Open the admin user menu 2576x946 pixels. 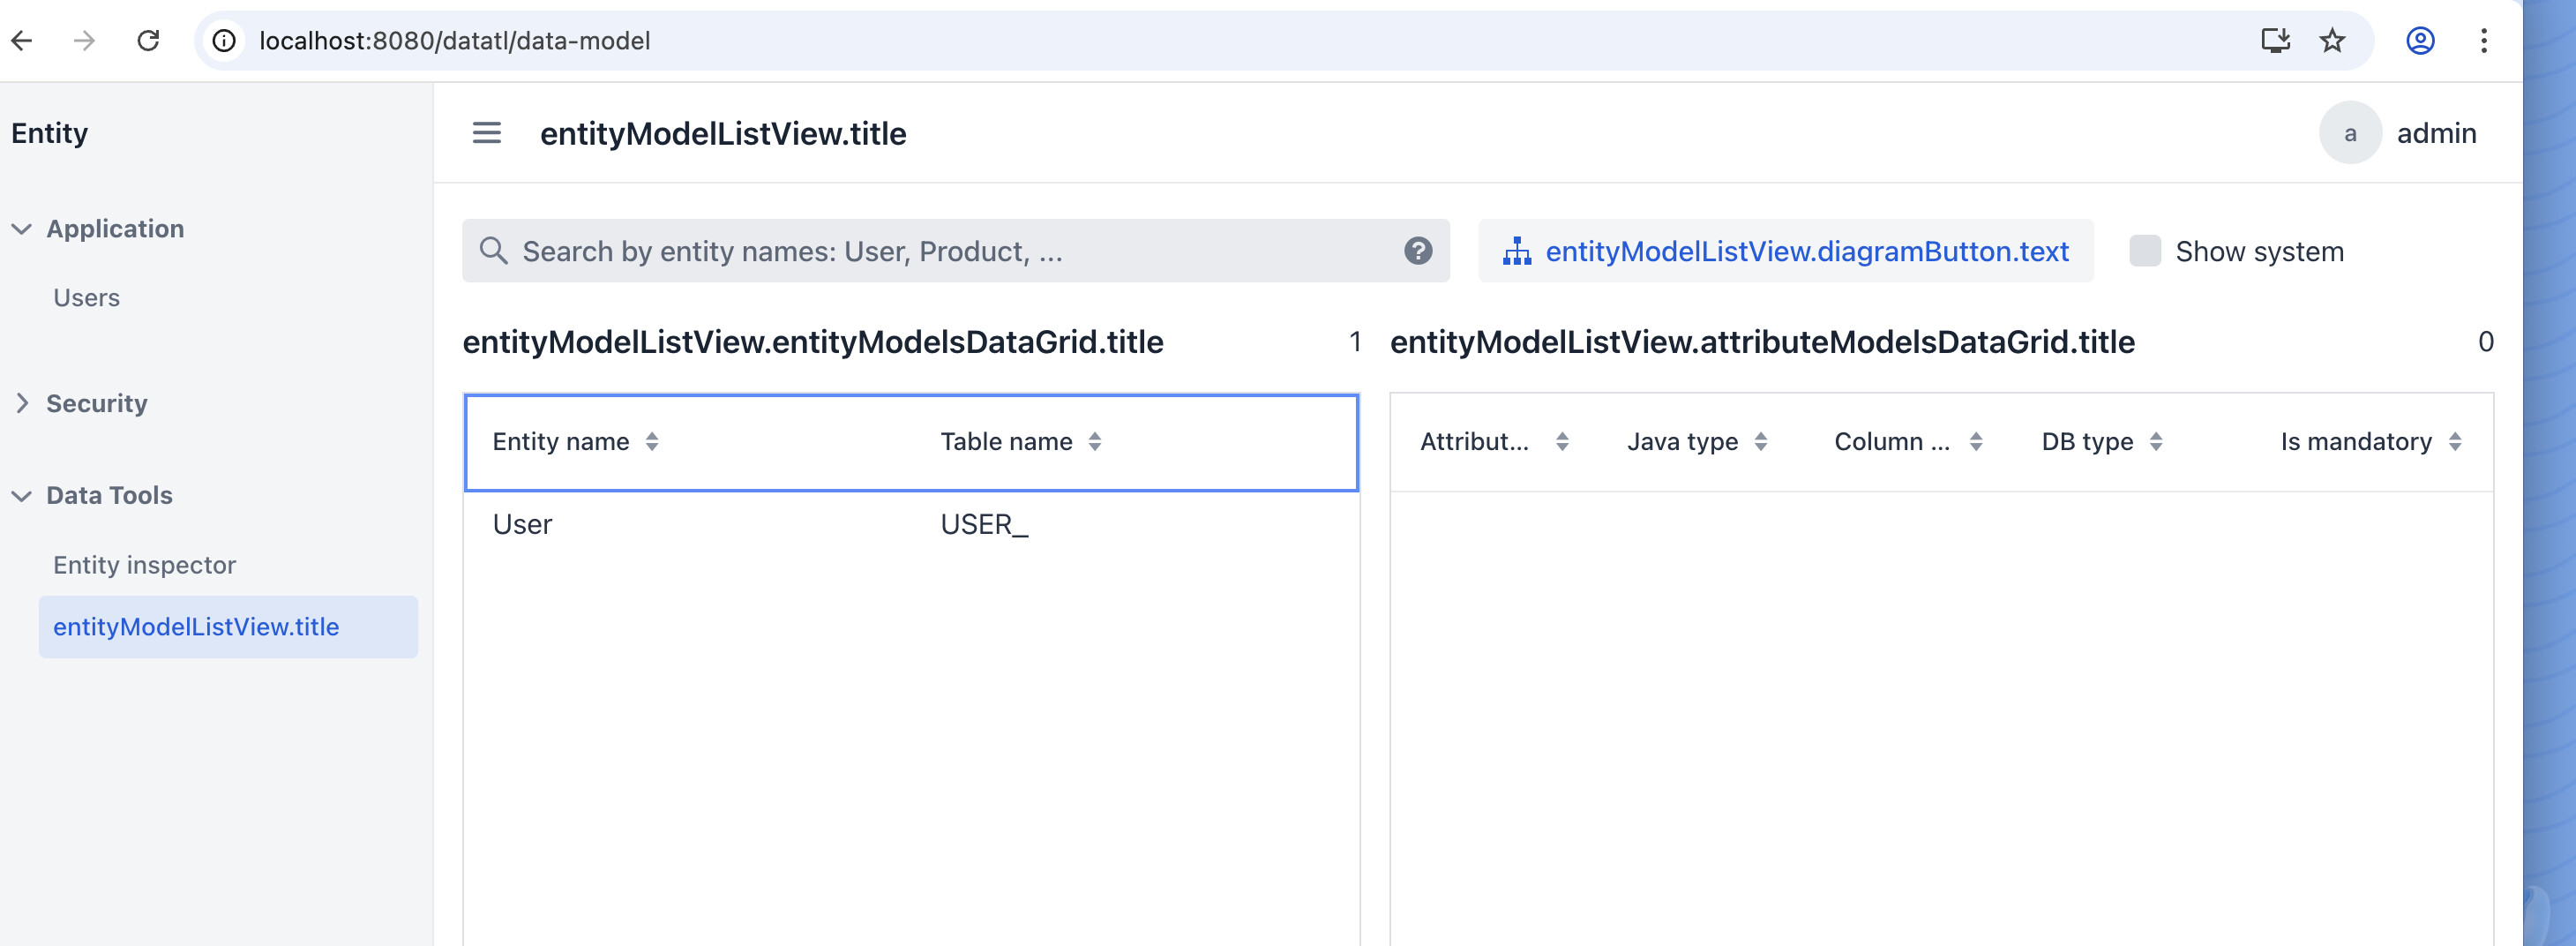2400,133
